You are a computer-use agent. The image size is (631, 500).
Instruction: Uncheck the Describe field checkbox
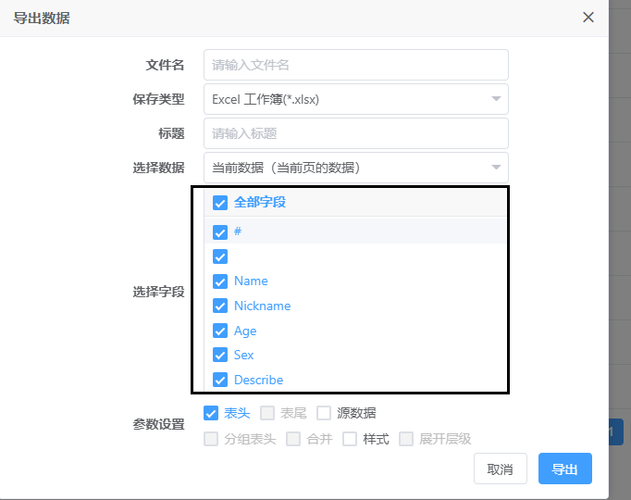pyautogui.click(x=220, y=380)
